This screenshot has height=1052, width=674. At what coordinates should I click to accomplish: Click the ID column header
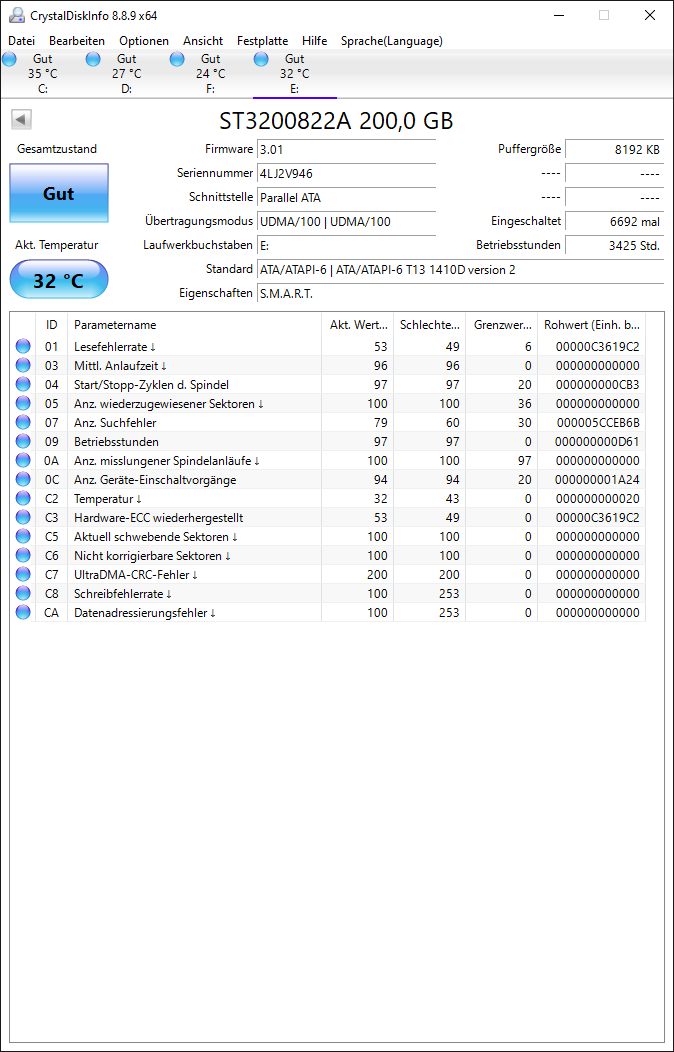(x=52, y=325)
